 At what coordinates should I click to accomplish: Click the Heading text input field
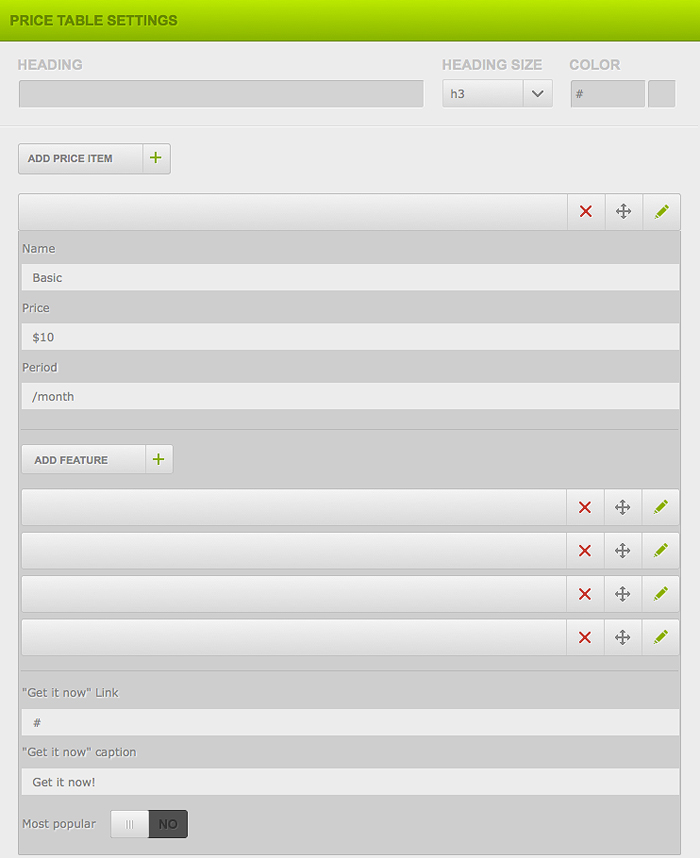(221, 94)
